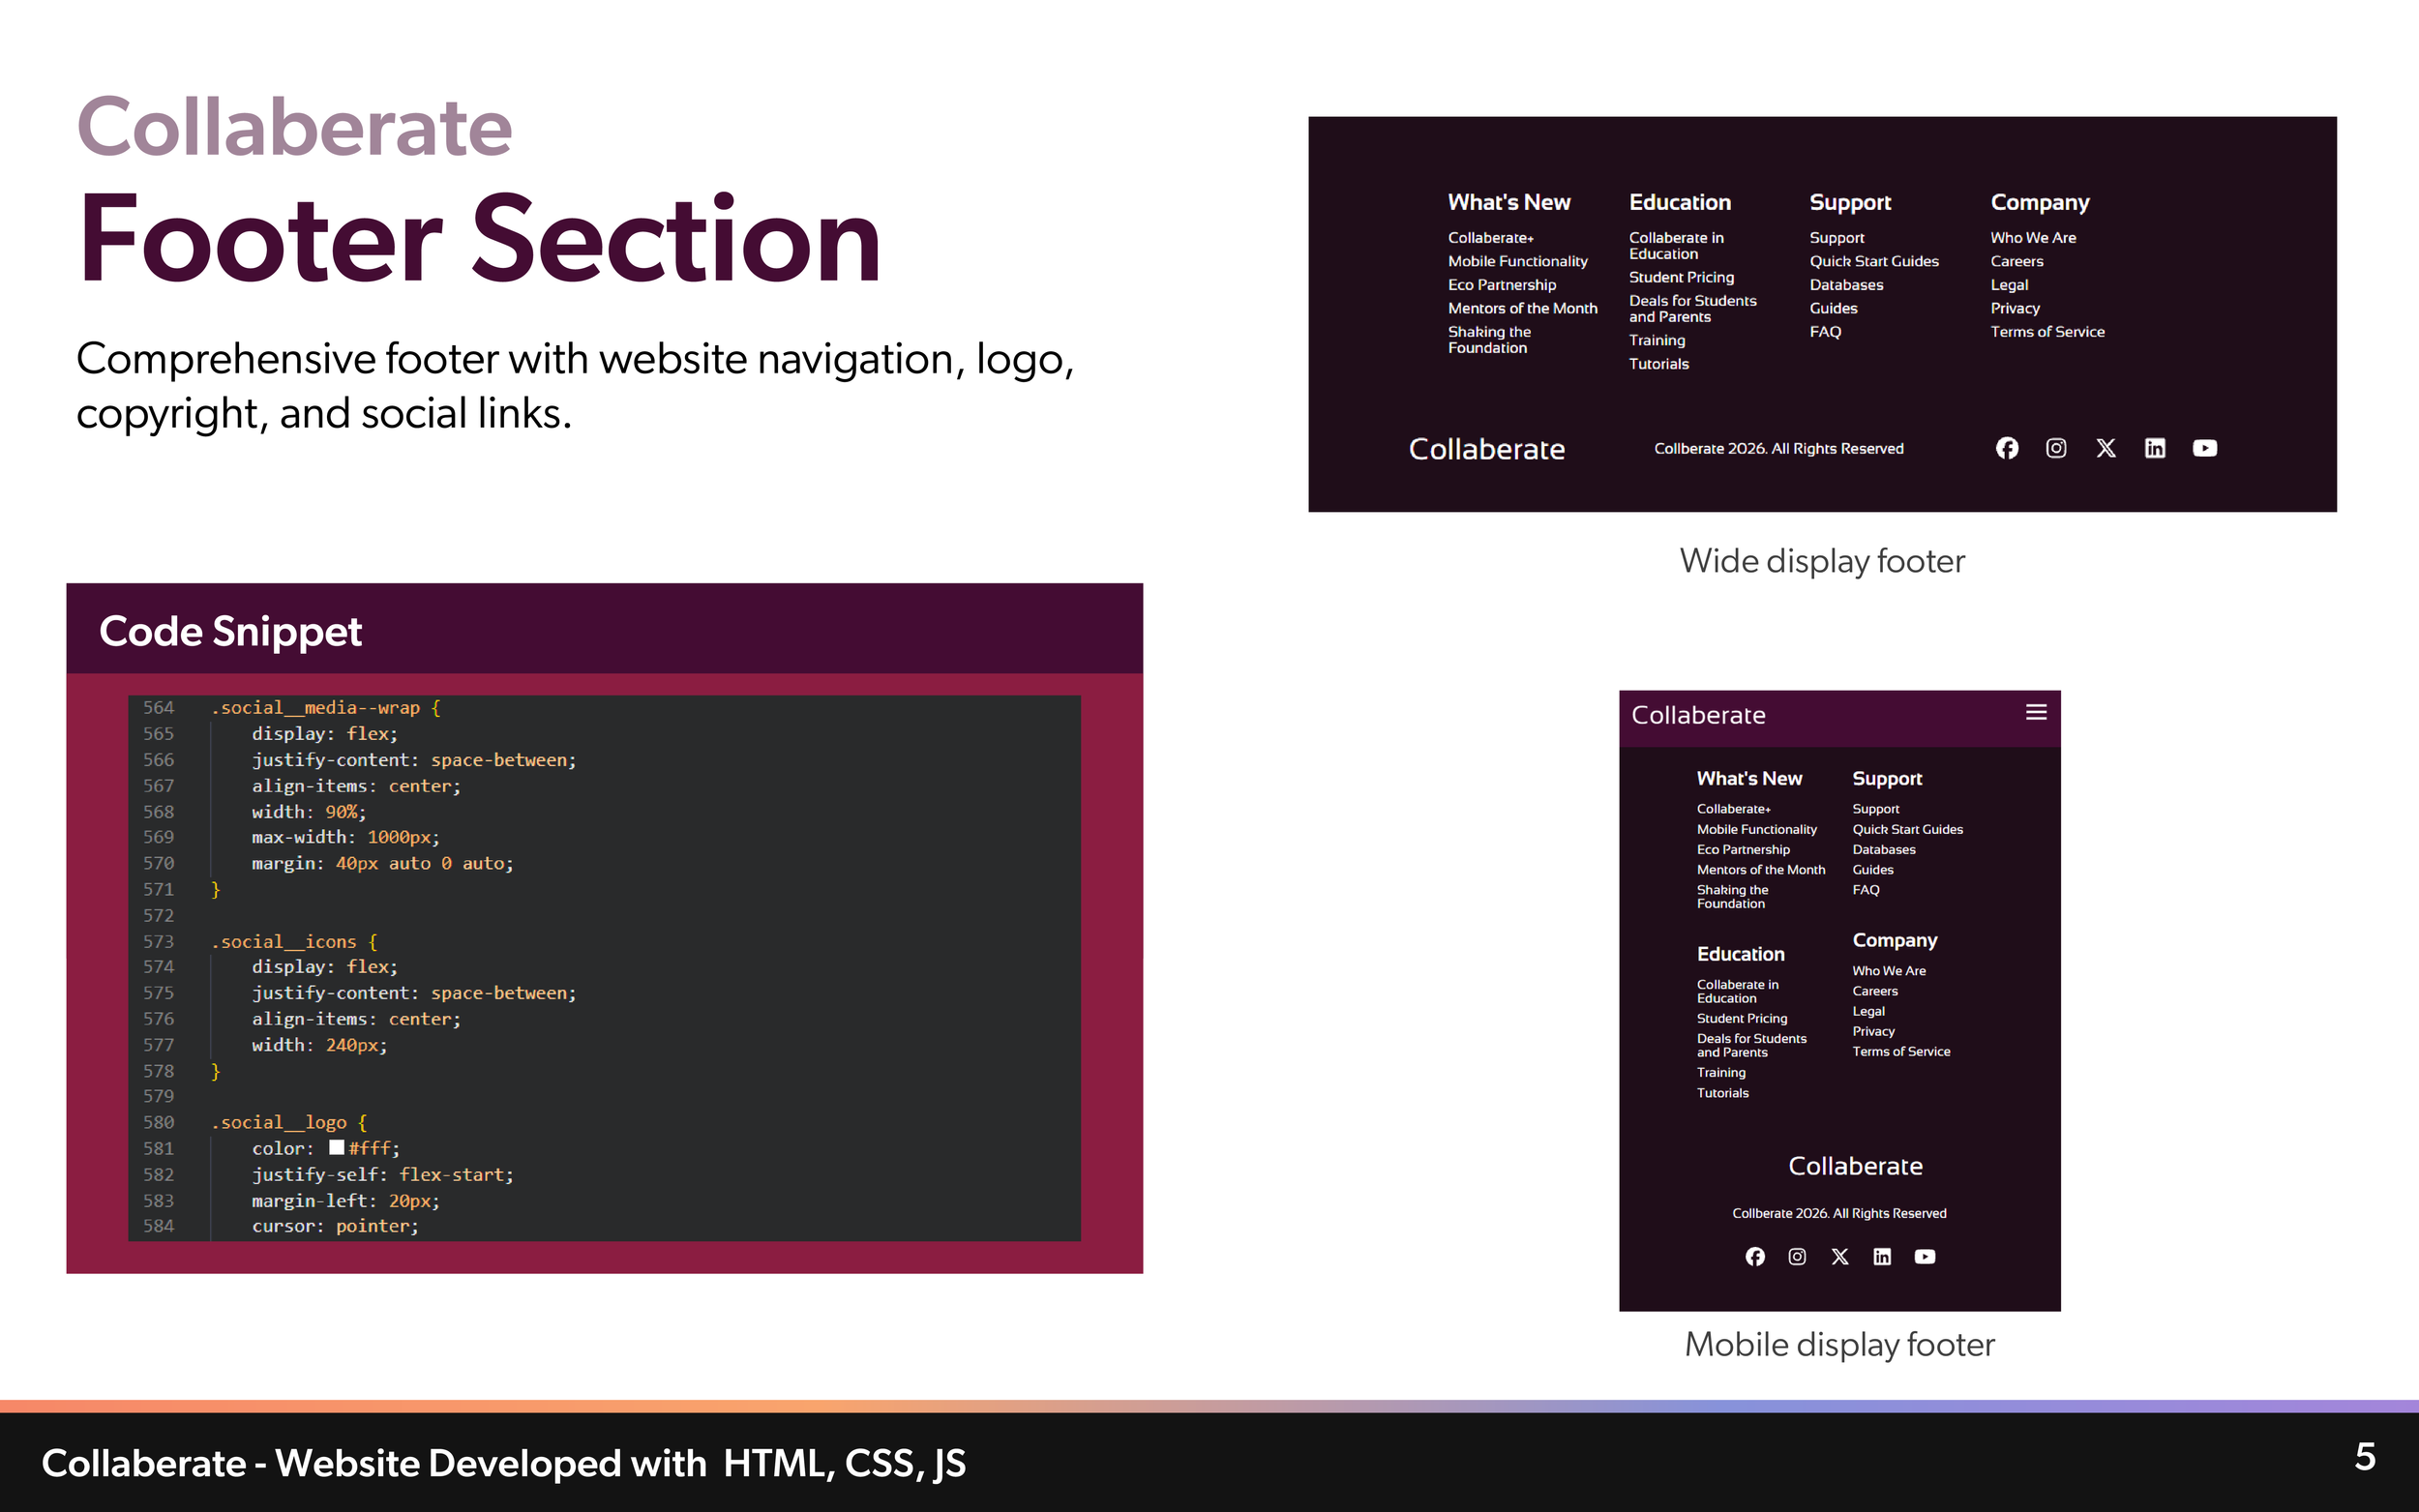Click What's New heading in wide footer

1509,202
